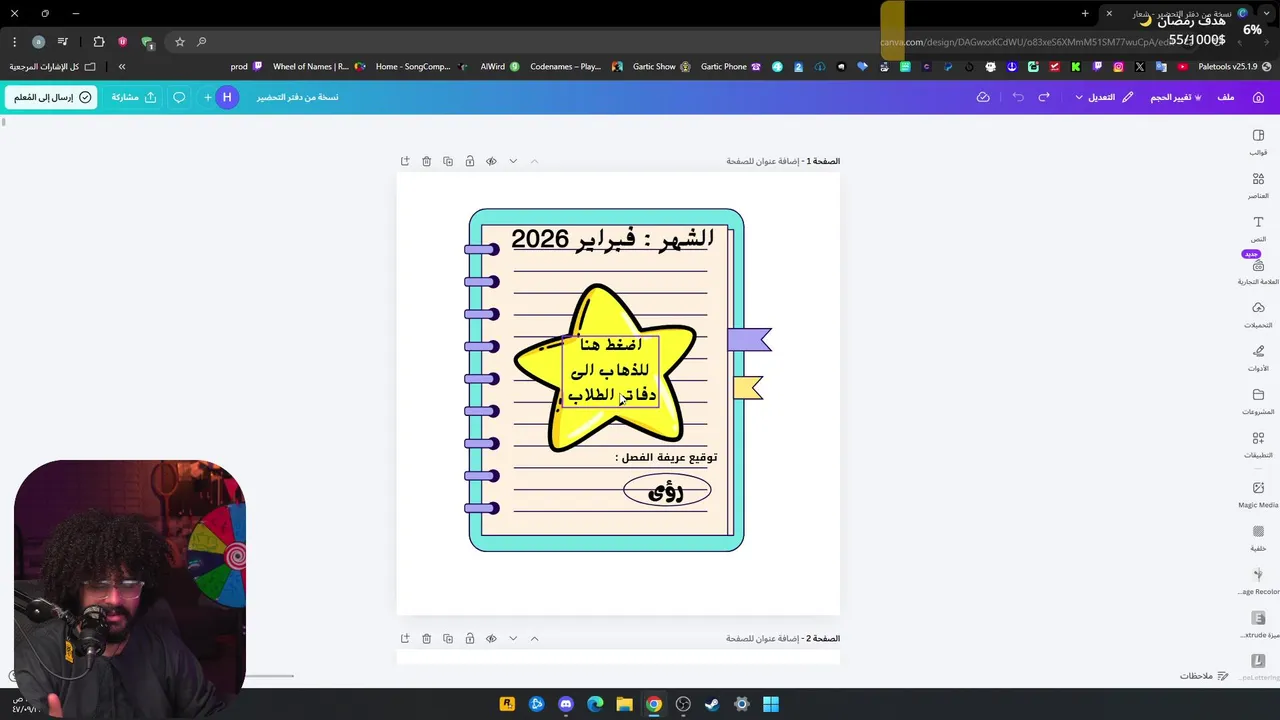Open the comments speech bubble icon
Screen dimensions: 1280x720
pyautogui.click(x=179, y=97)
